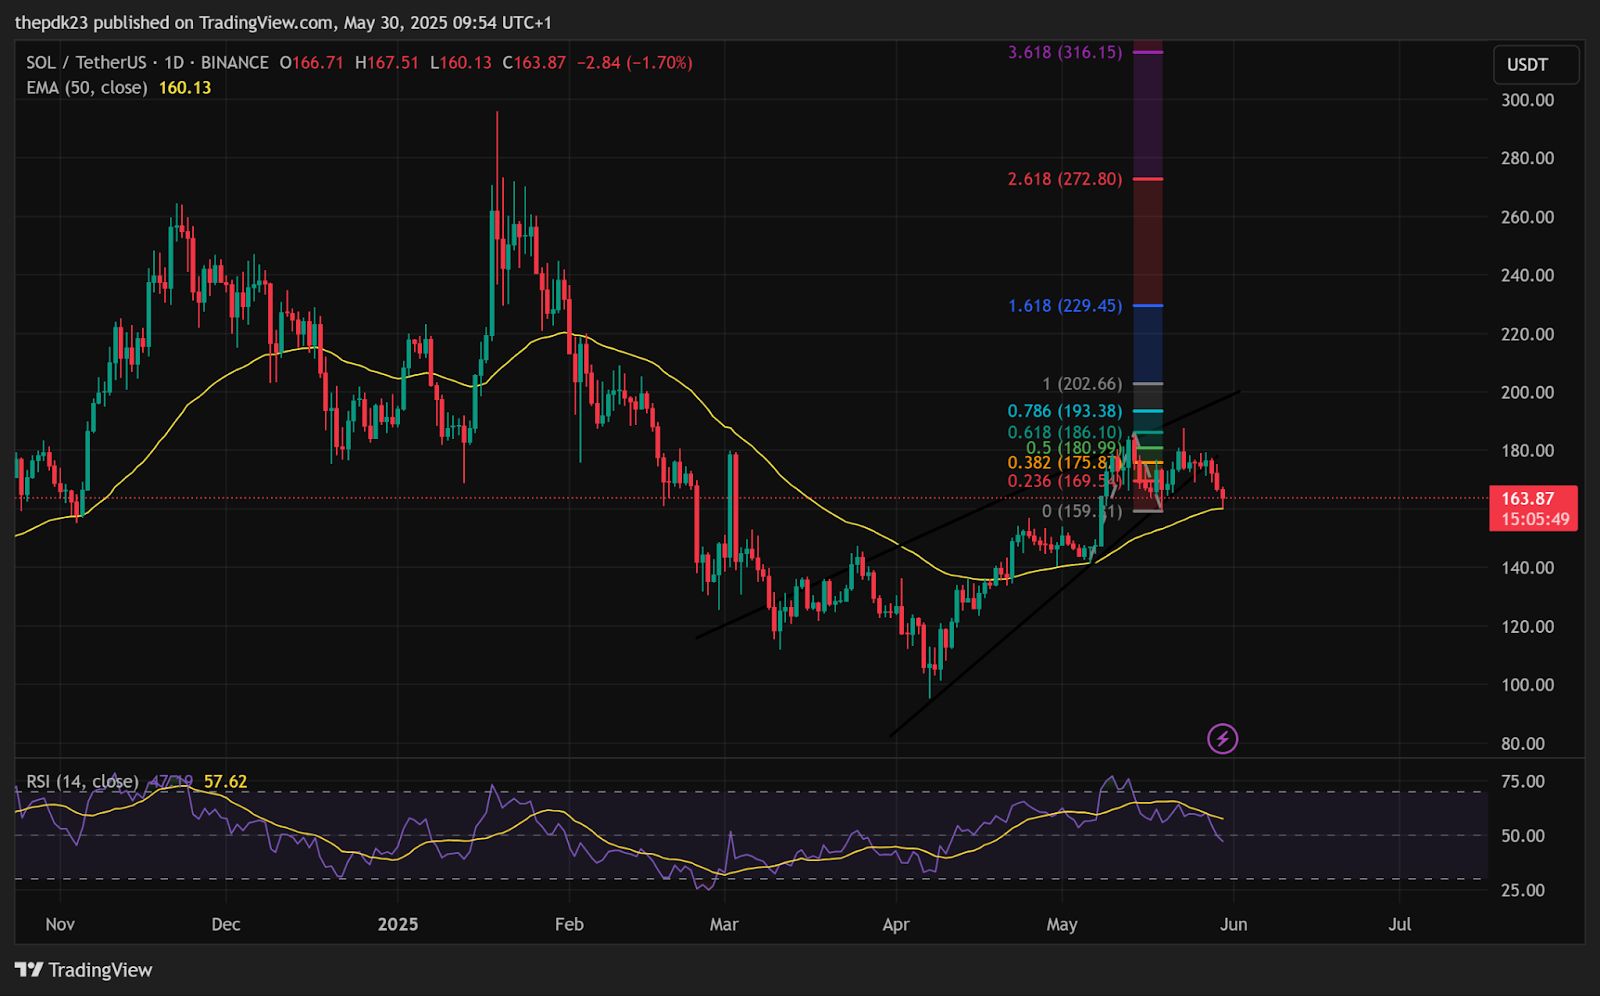The image size is (1600, 996).
Task: Click the Feb label on time axis
Action: pos(569,924)
